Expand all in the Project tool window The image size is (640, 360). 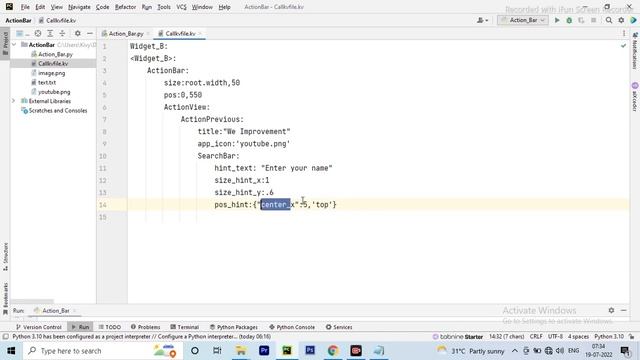[50, 33]
